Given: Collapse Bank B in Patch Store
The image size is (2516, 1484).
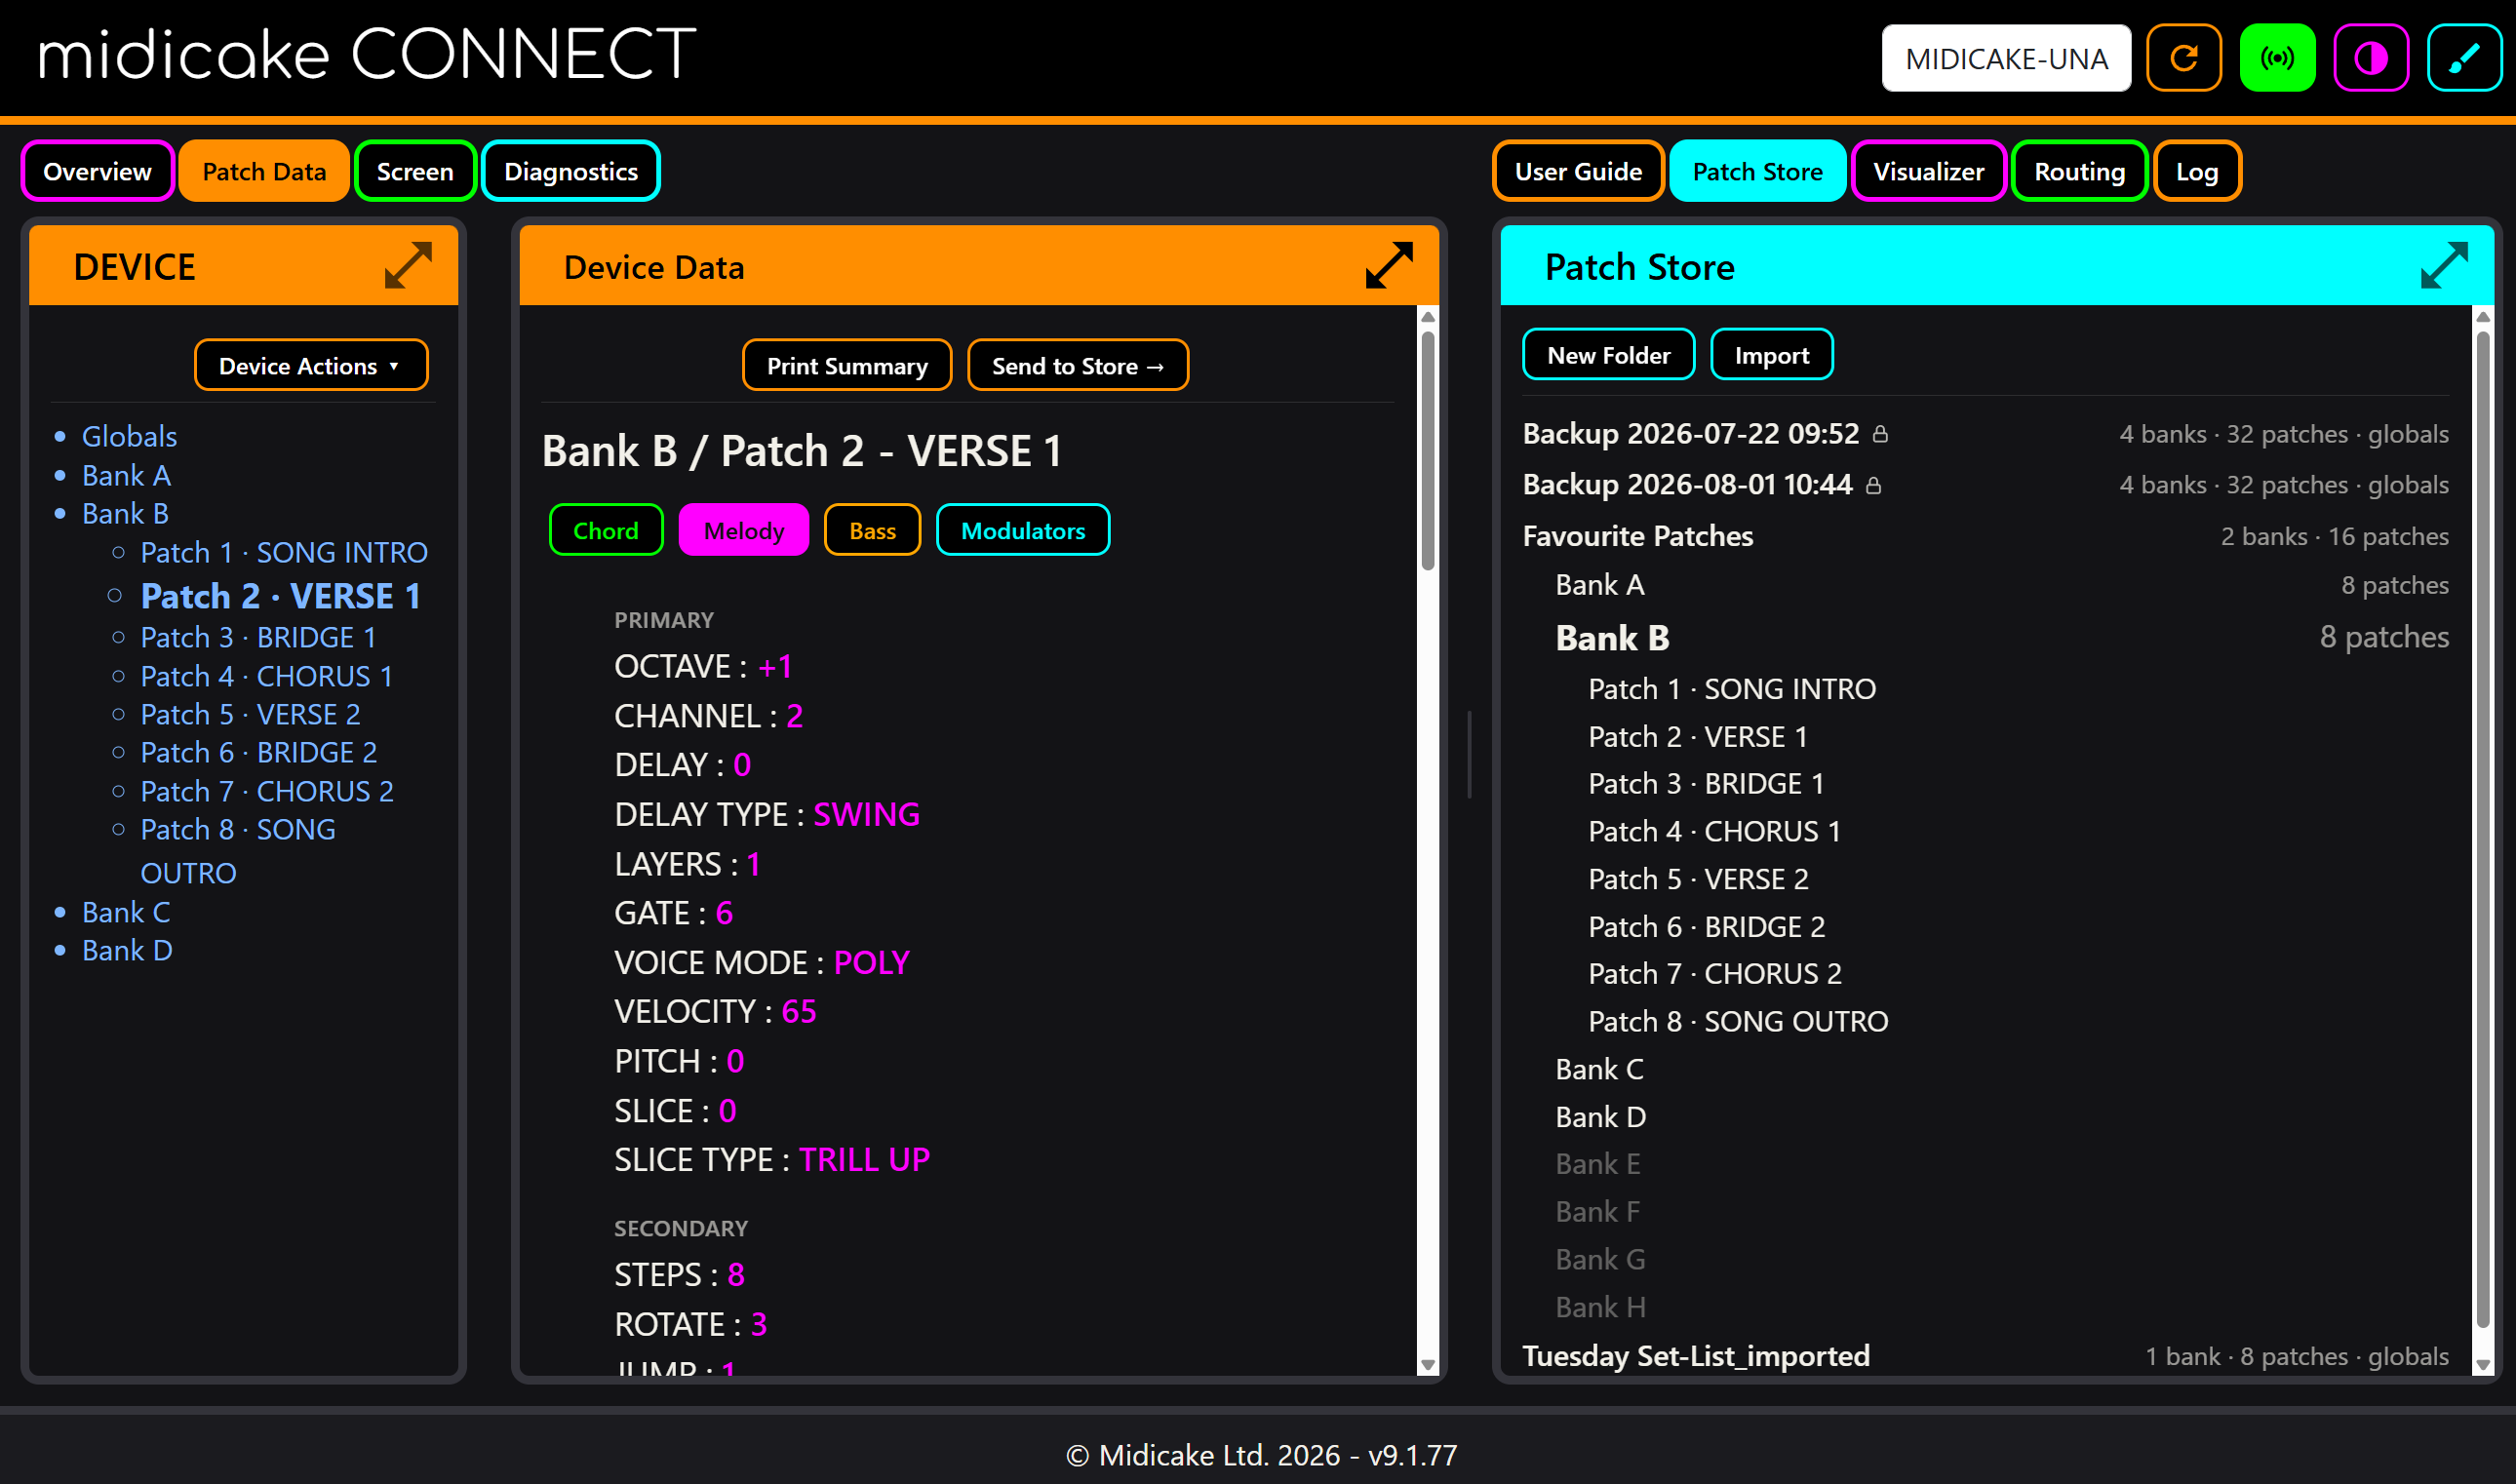Looking at the screenshot, I should [1612, 637].
